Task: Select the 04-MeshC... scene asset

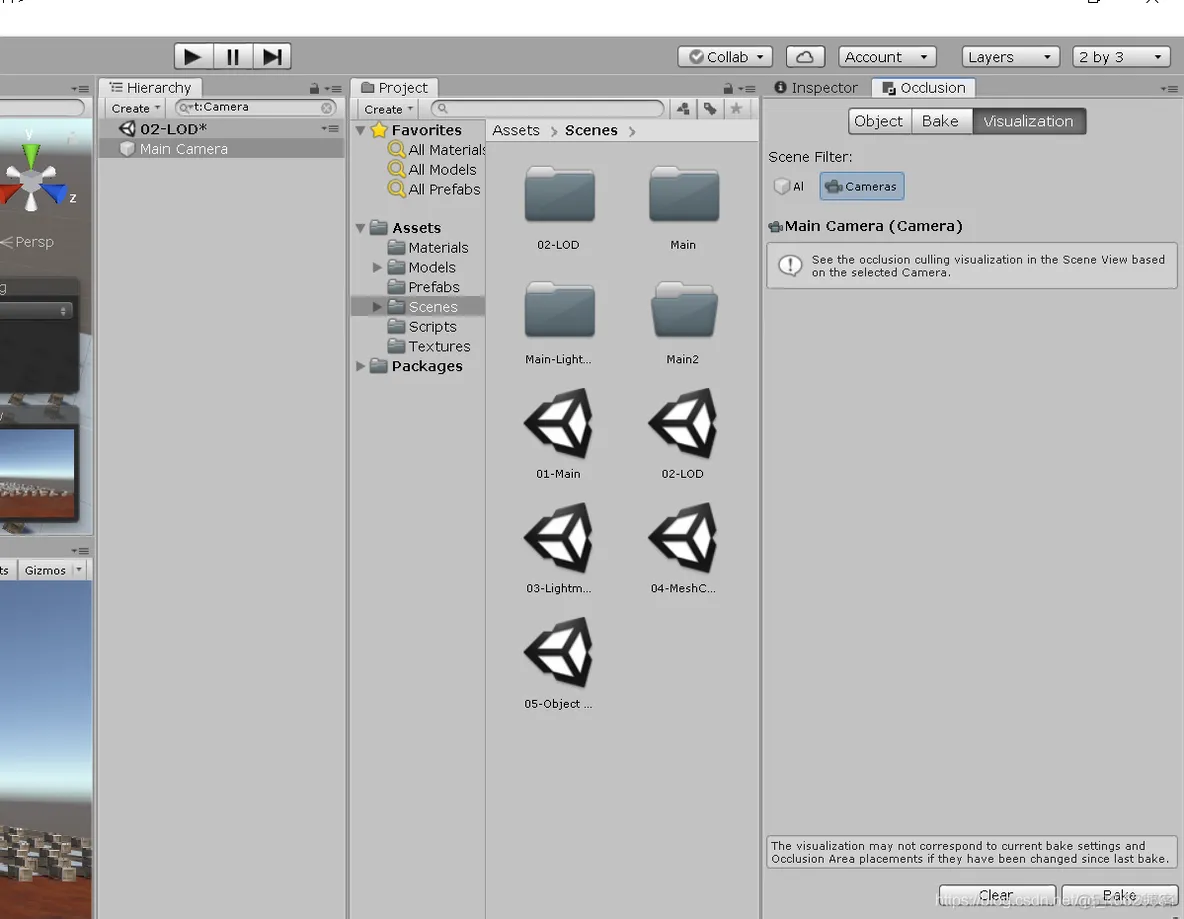Action: click(x=683, y=538)
